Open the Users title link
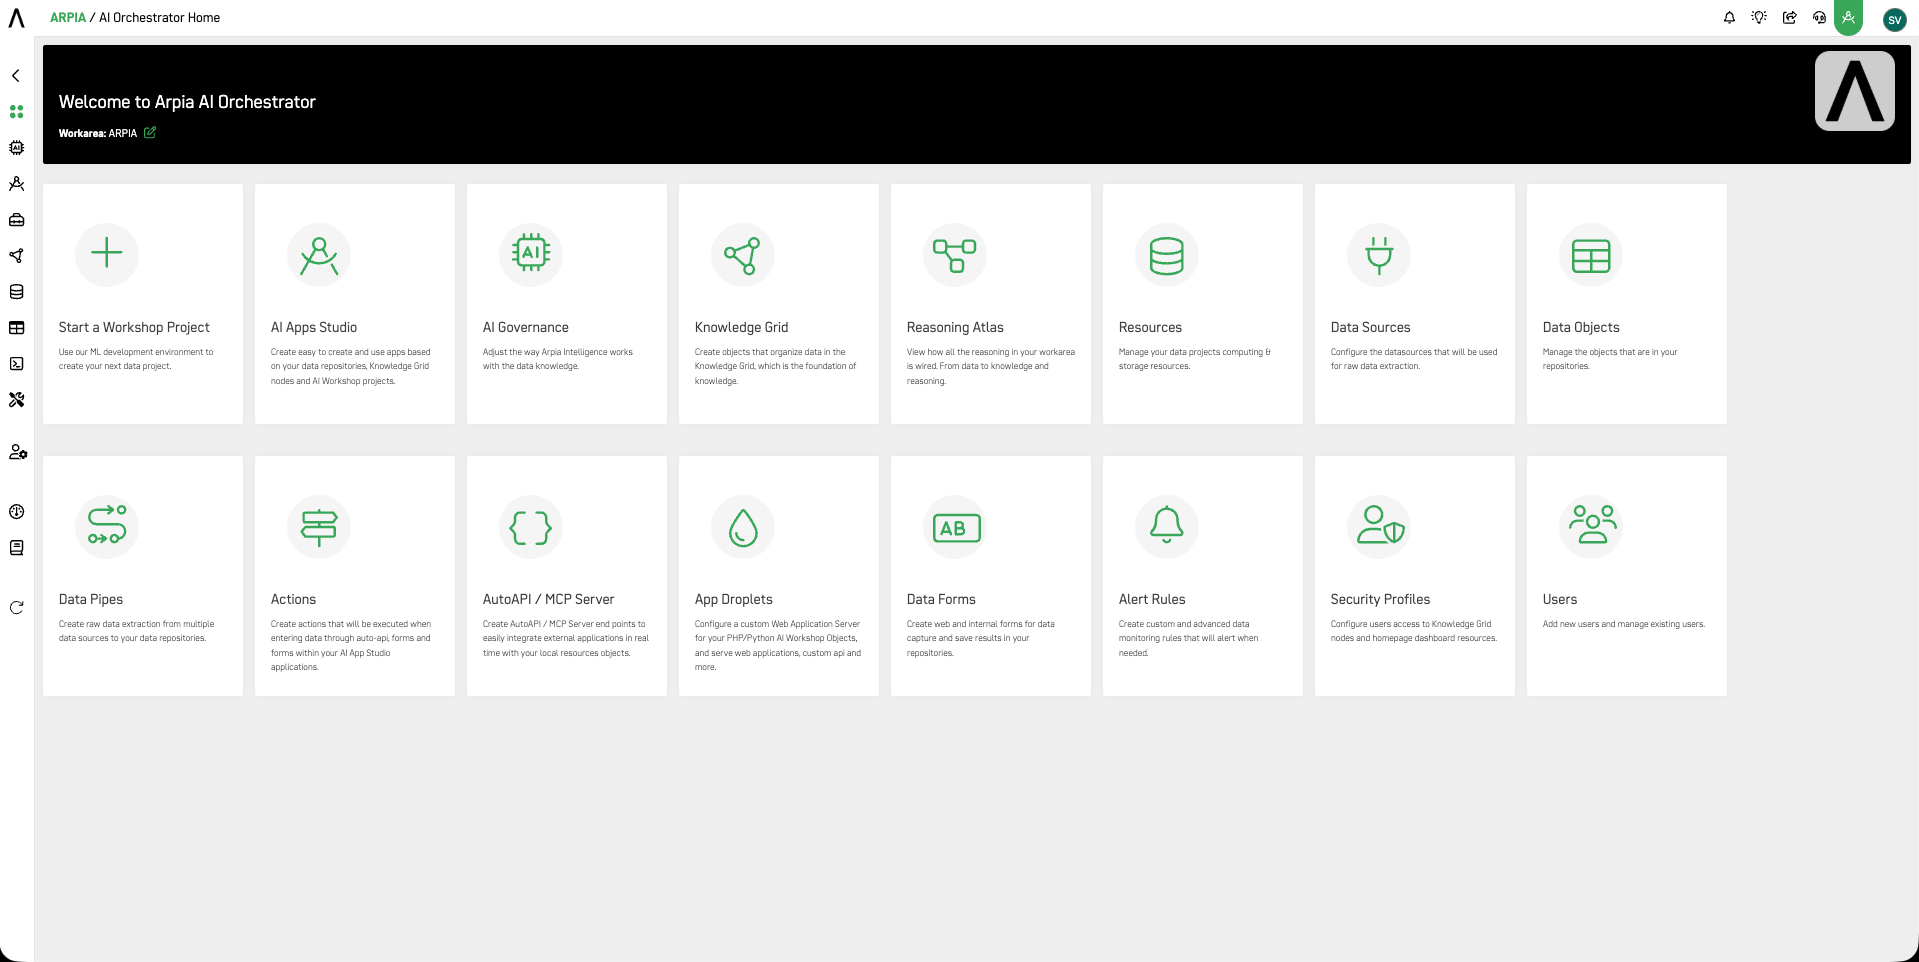 tap(1560, 599)
